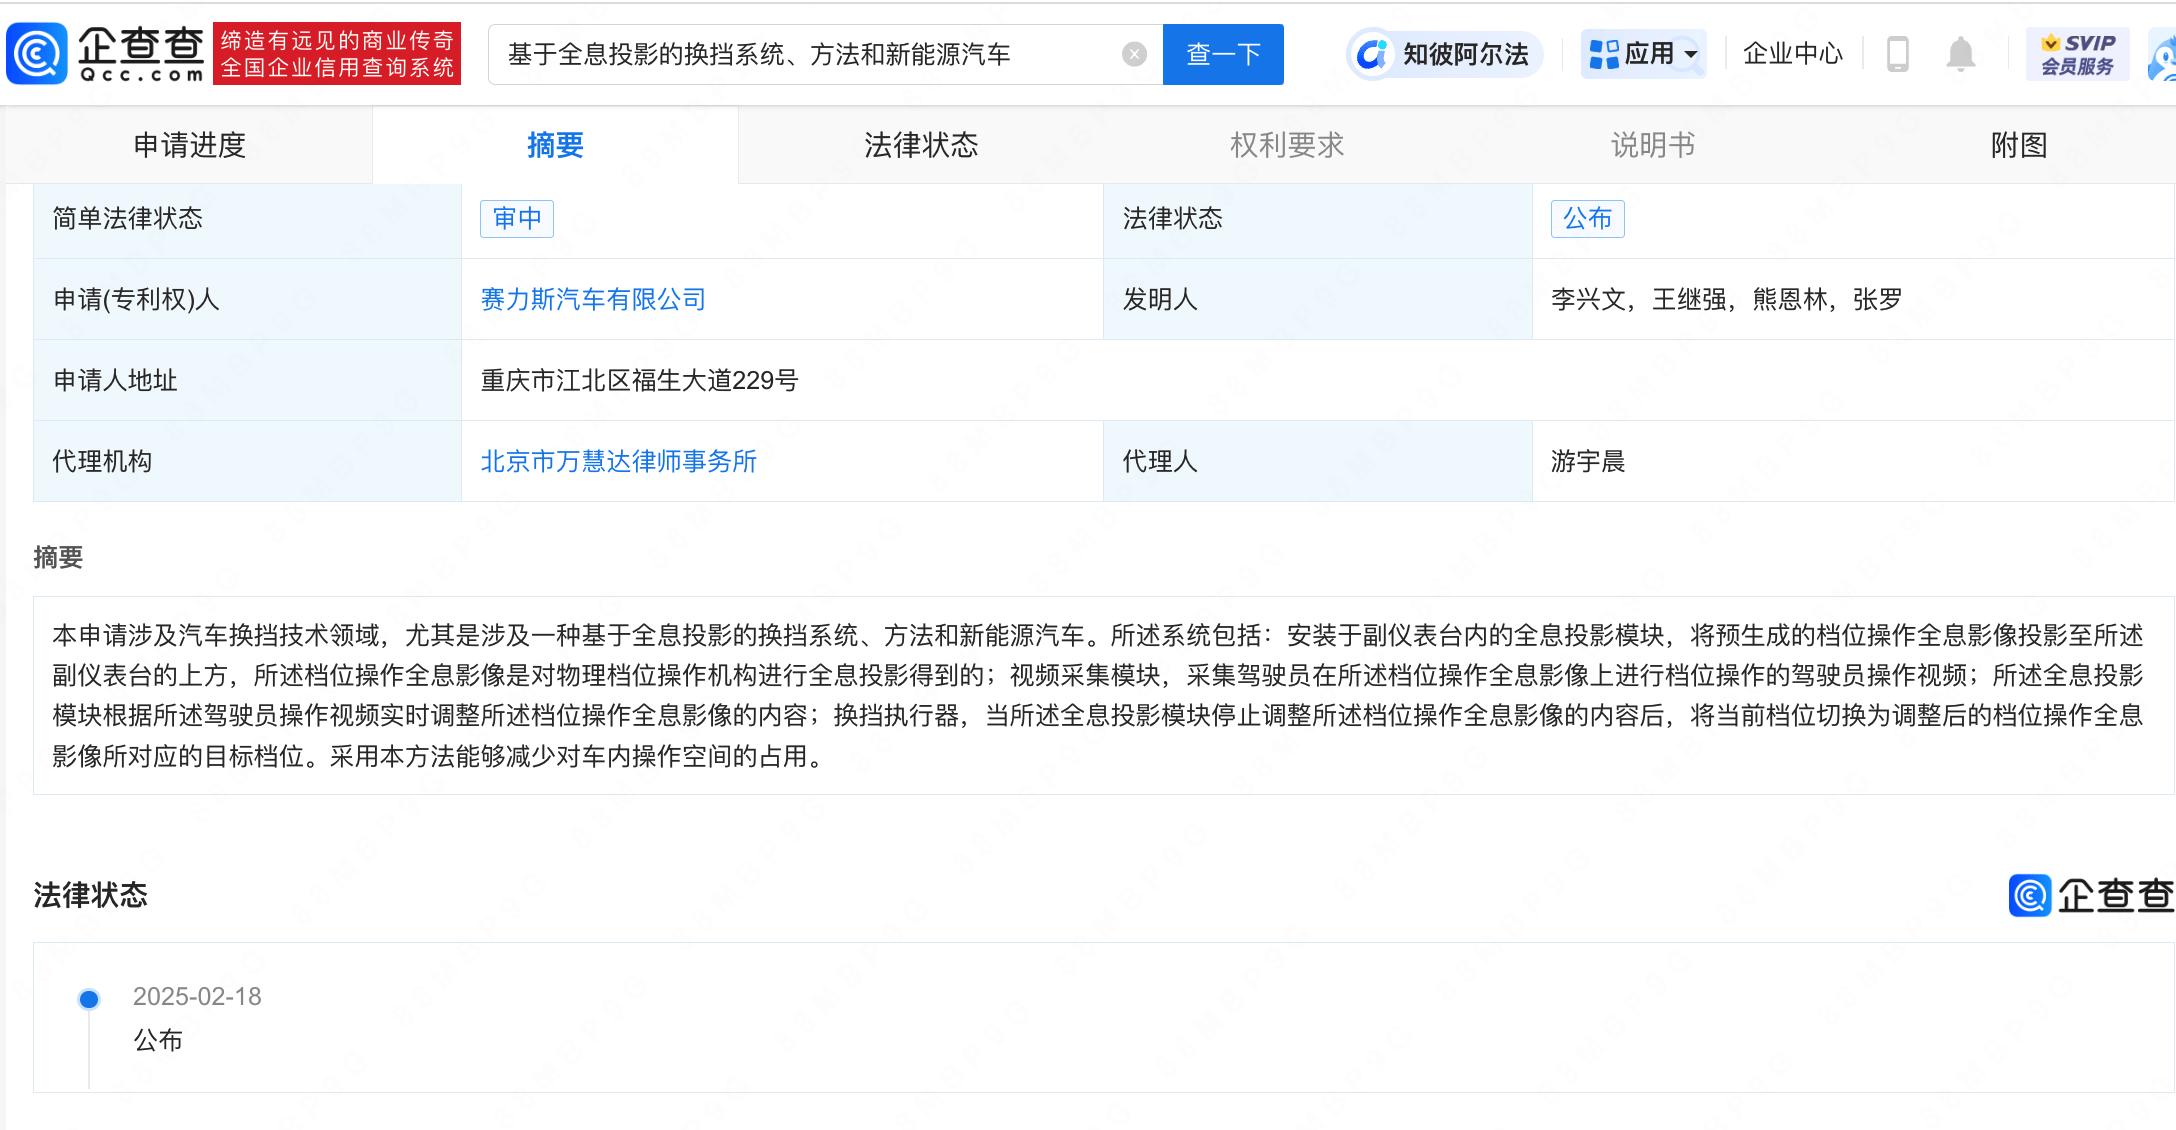Click the 代理机构 label cell
Viewport: 2176px width, 1130px height.
point(247,461)
